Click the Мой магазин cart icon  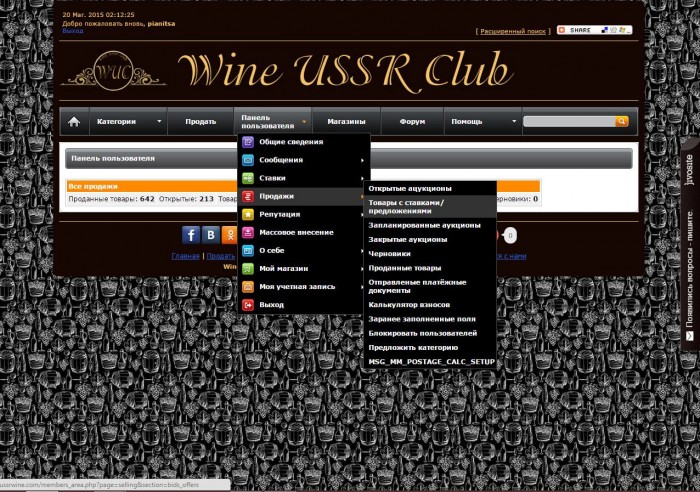[x=248, y=268]
